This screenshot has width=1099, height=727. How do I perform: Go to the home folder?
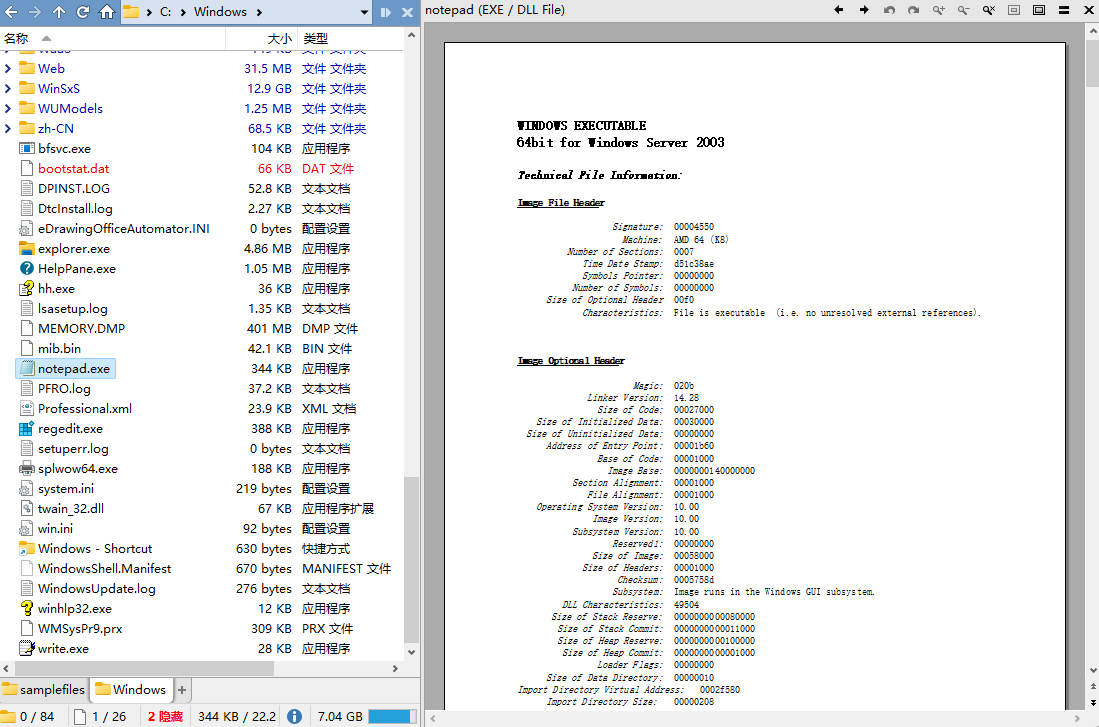point(107,12)
